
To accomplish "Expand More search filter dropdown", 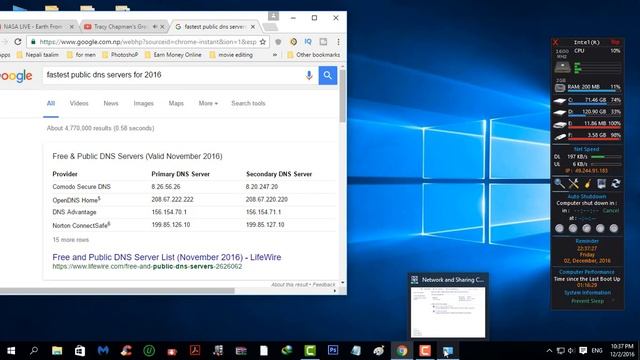I will [x=208, y=103].
